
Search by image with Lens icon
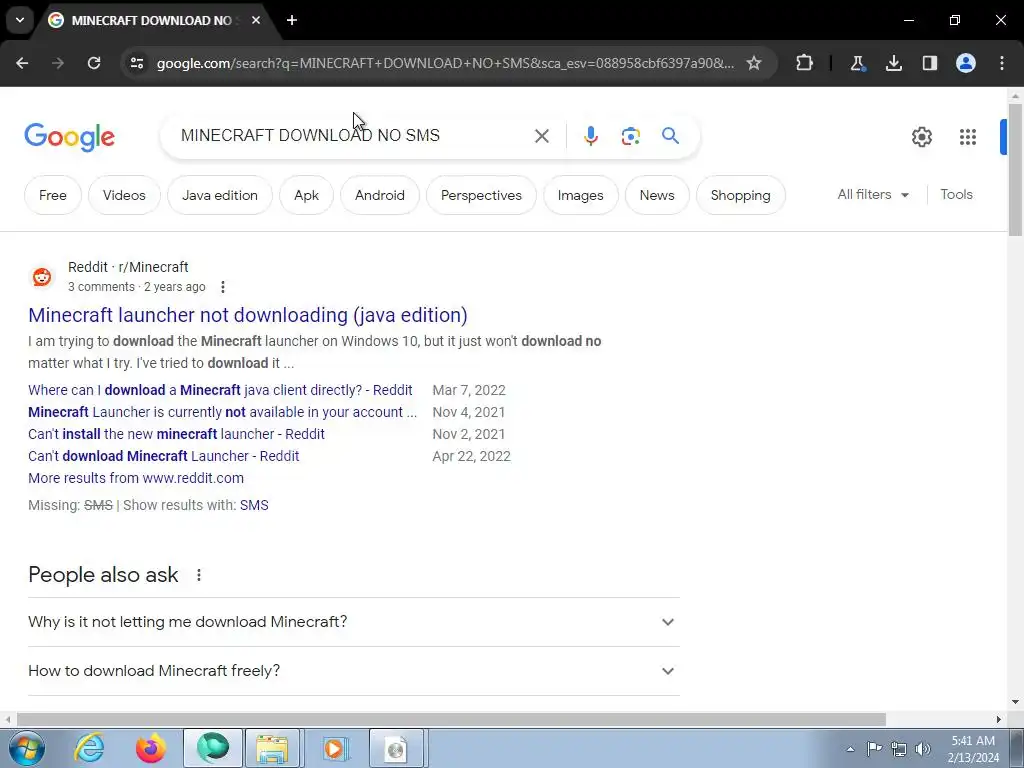point(630,136)
